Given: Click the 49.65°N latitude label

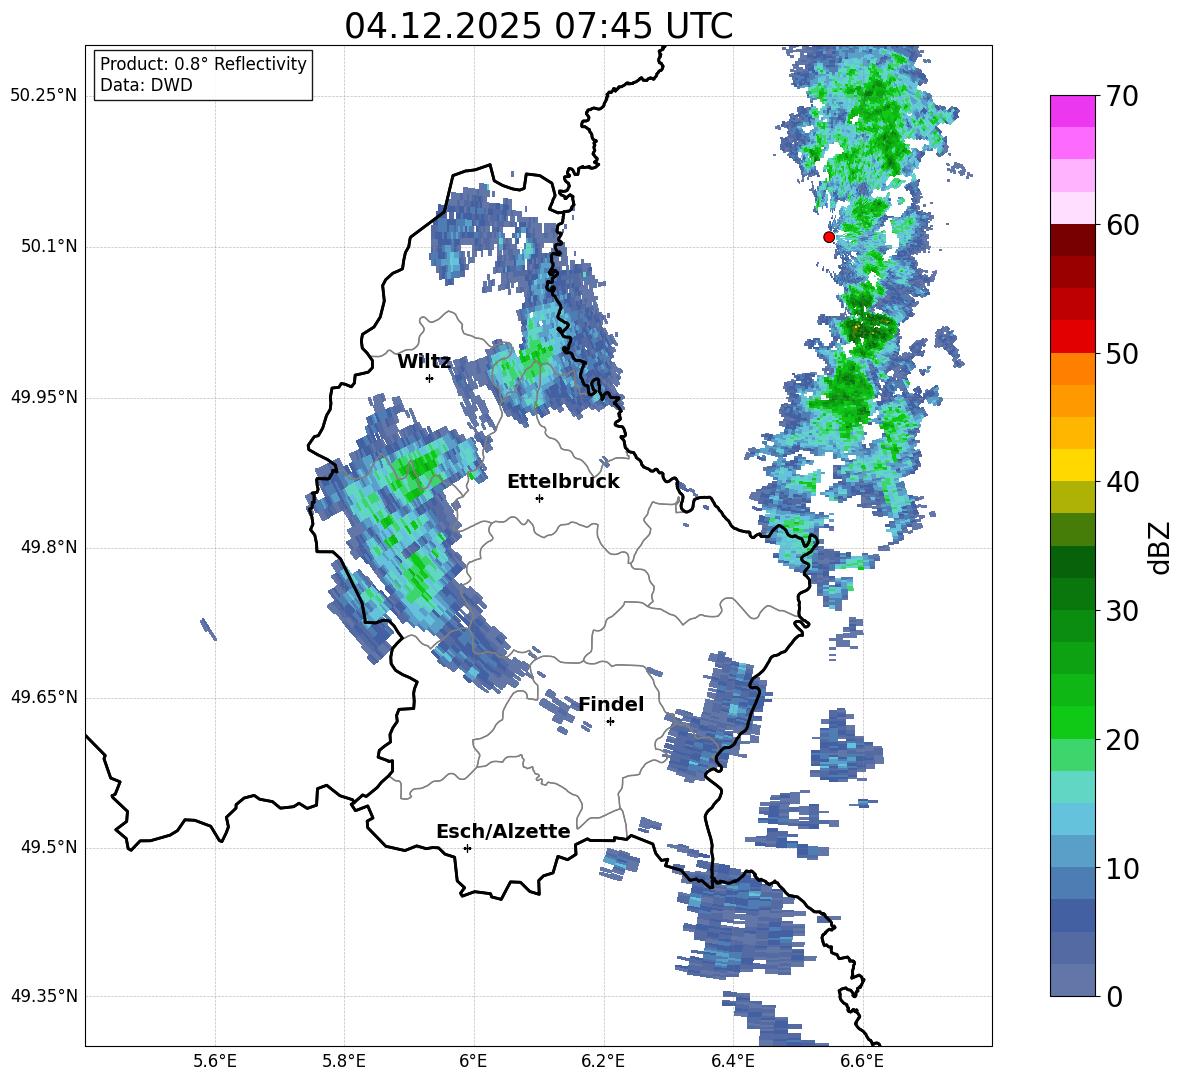Looking at the screenshot, I should [x=43, y=697].
